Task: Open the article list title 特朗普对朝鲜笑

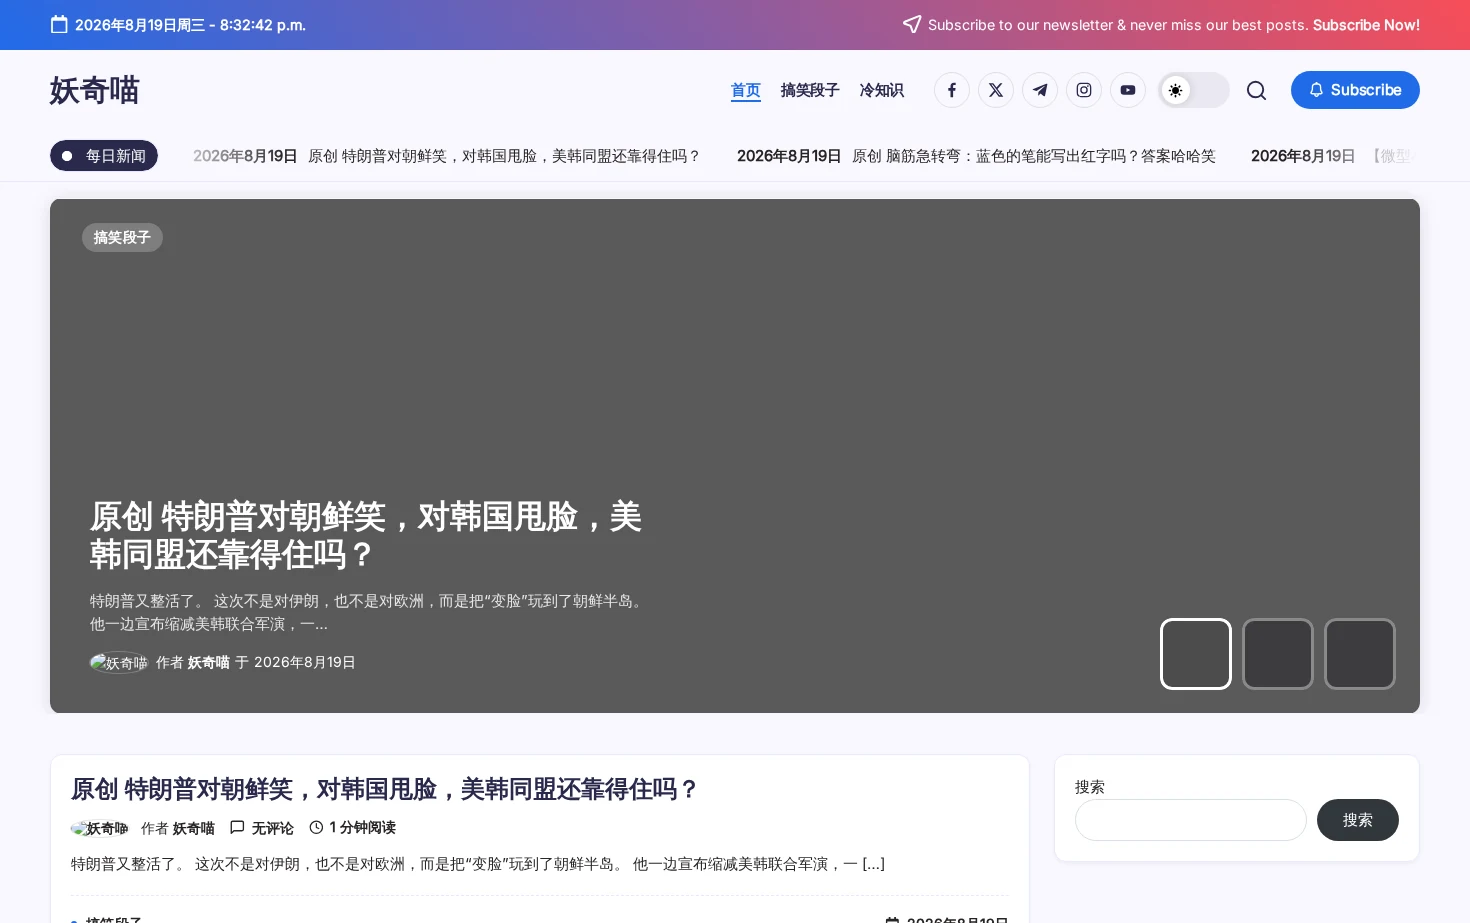Action: (385, 789)
